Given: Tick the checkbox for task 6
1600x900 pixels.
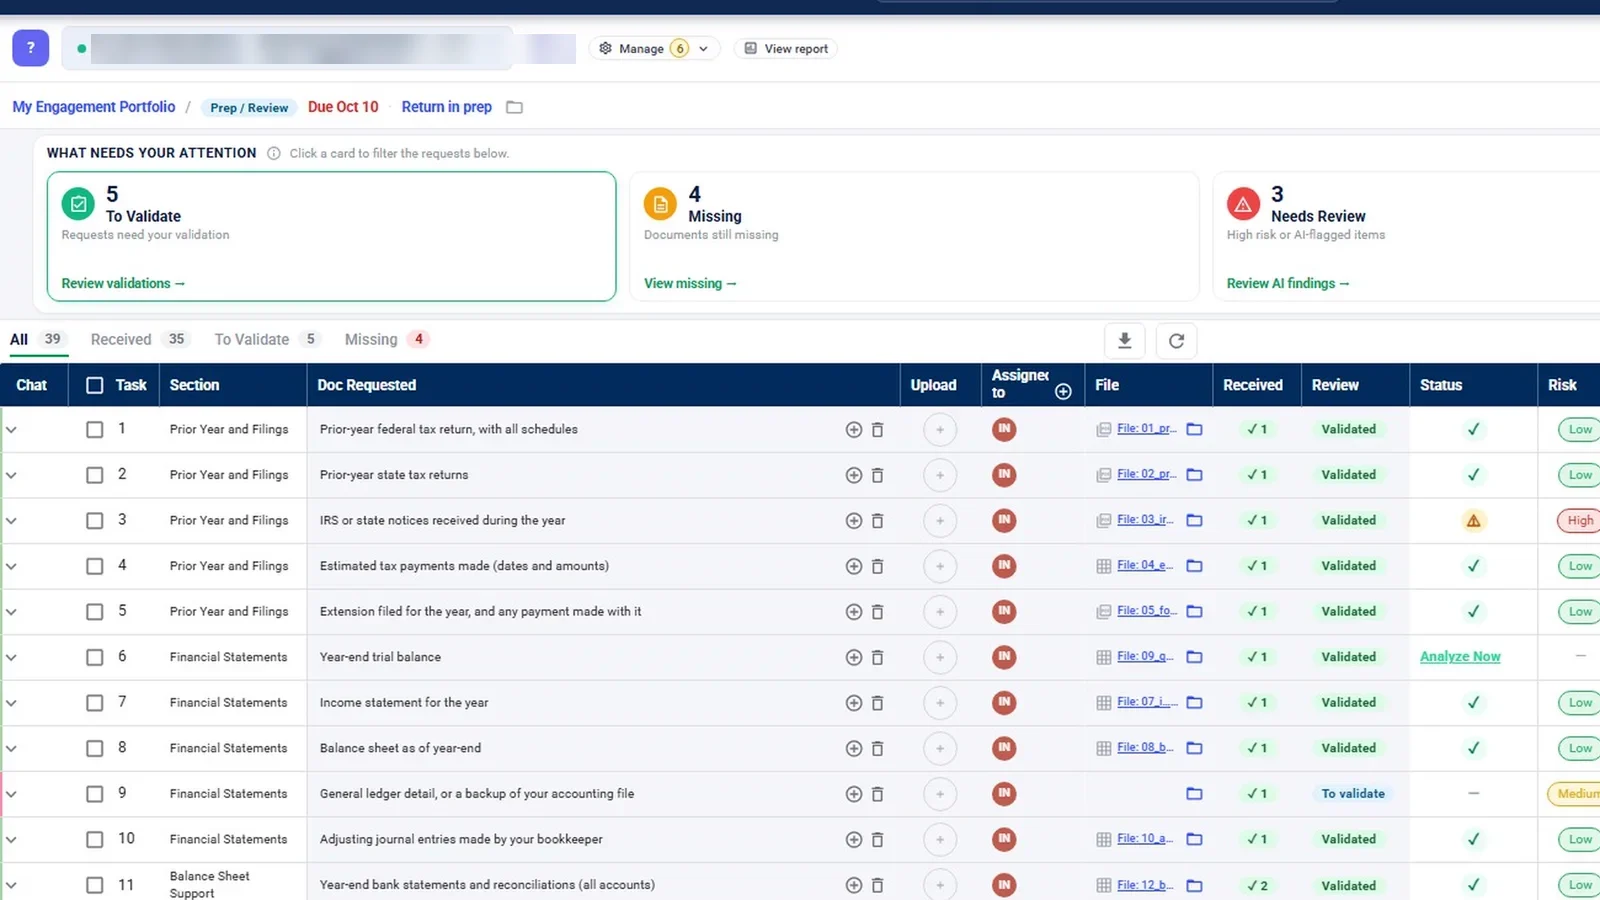Looking at the screenshot, I should pos(95,658).
